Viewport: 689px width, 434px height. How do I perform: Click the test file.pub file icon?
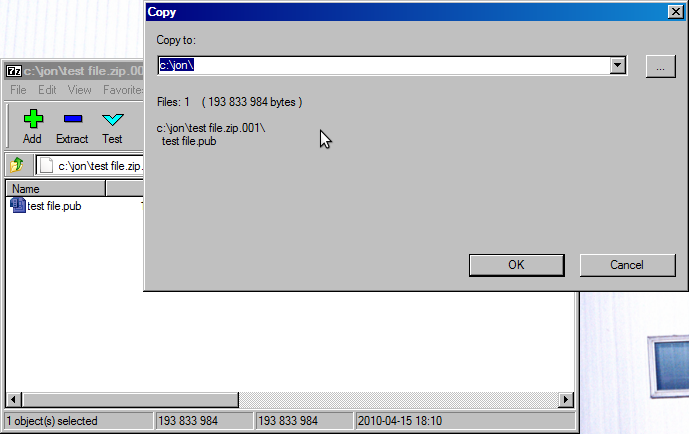tap(17, 206)
